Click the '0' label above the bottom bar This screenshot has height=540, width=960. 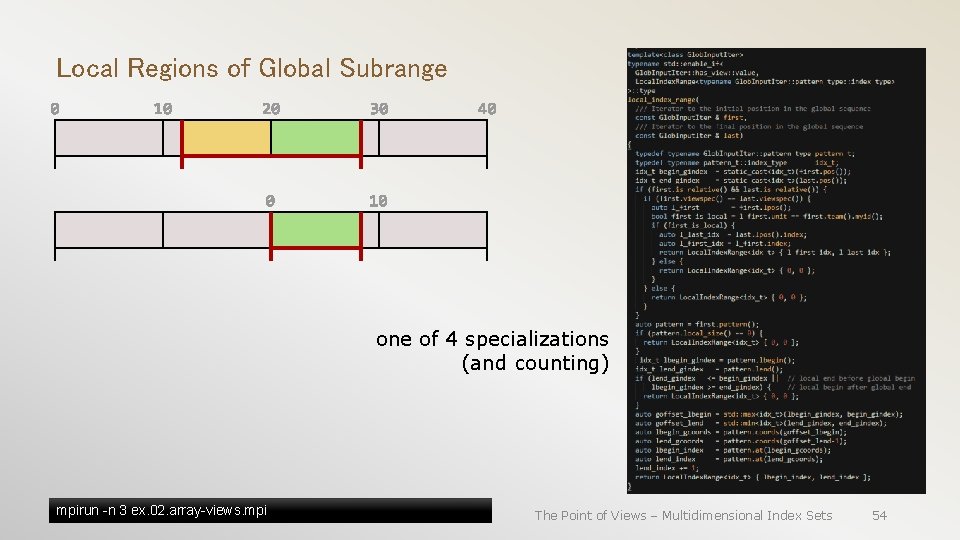coord(270,201)
